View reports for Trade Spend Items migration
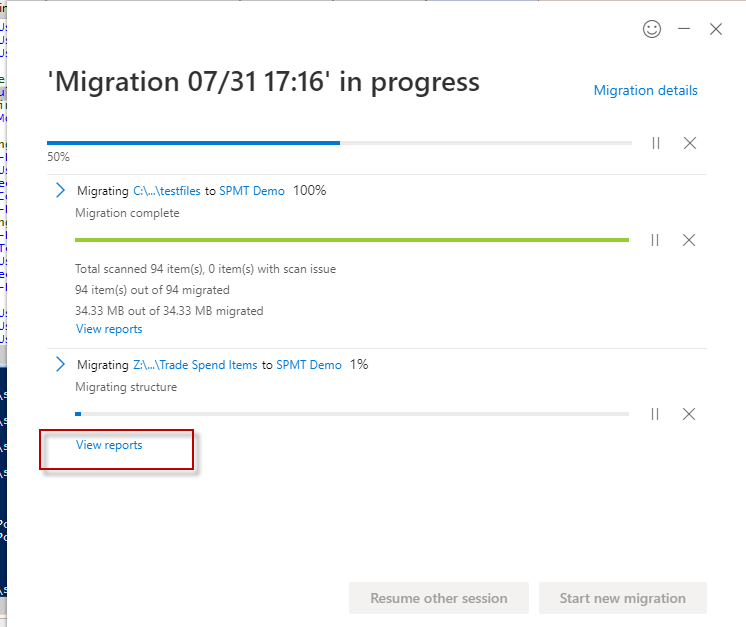This screenshot has height=627, width=746. tap(109, 445)
